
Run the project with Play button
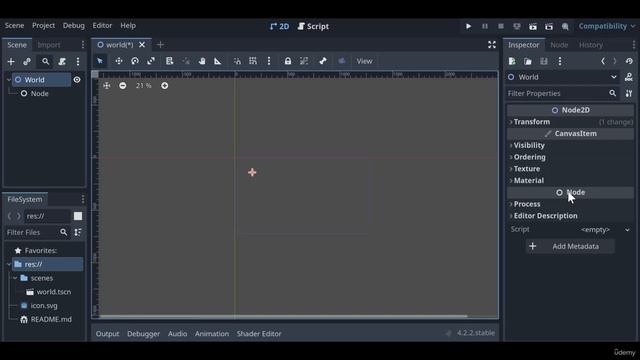click(469, 26)
